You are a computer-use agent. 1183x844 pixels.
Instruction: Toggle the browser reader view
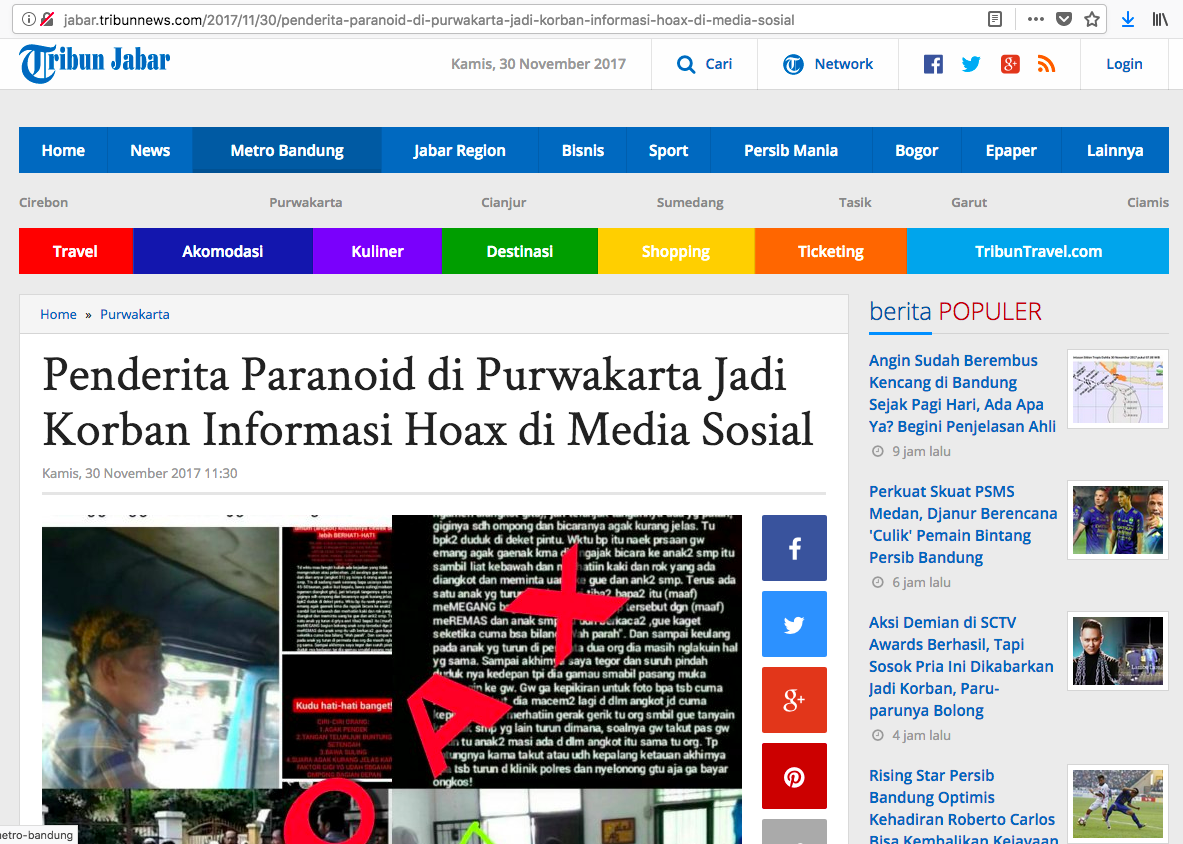click(x=995, y=18)
